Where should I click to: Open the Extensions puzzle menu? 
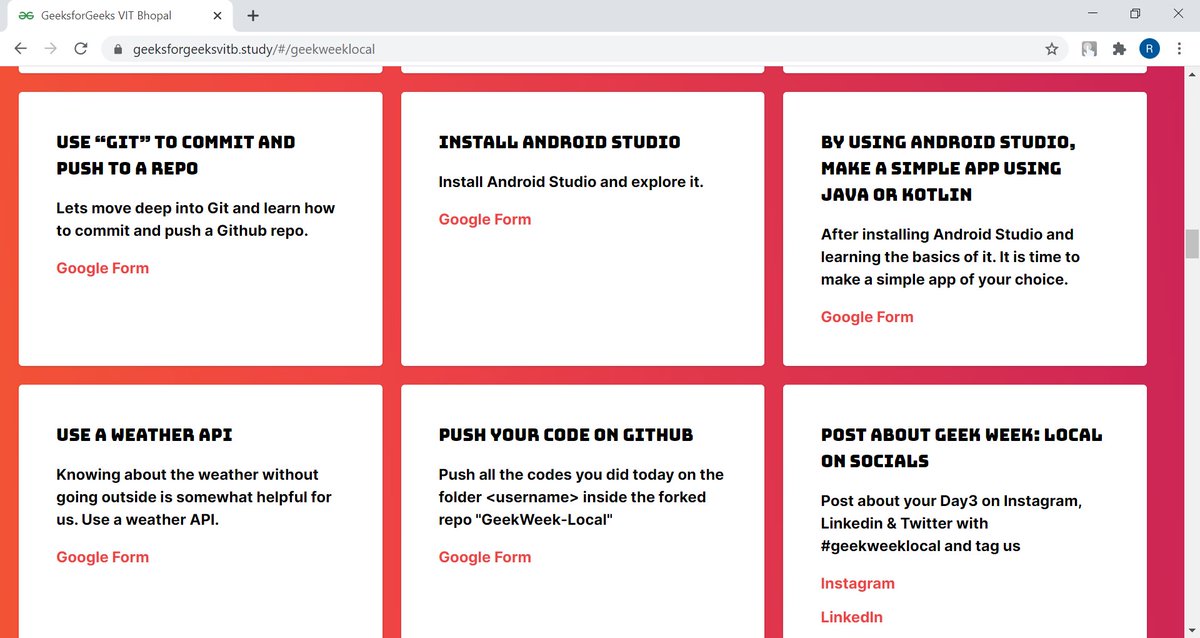tap(1119, 48)
